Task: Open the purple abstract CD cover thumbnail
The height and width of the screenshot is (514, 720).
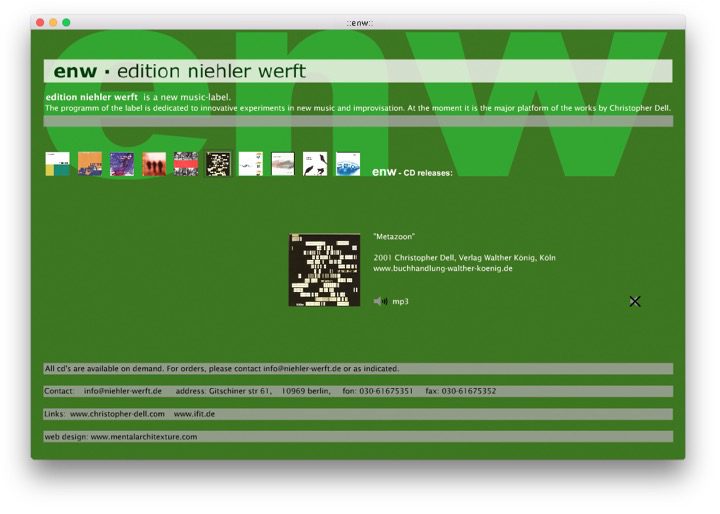Action: pos(122,164)
